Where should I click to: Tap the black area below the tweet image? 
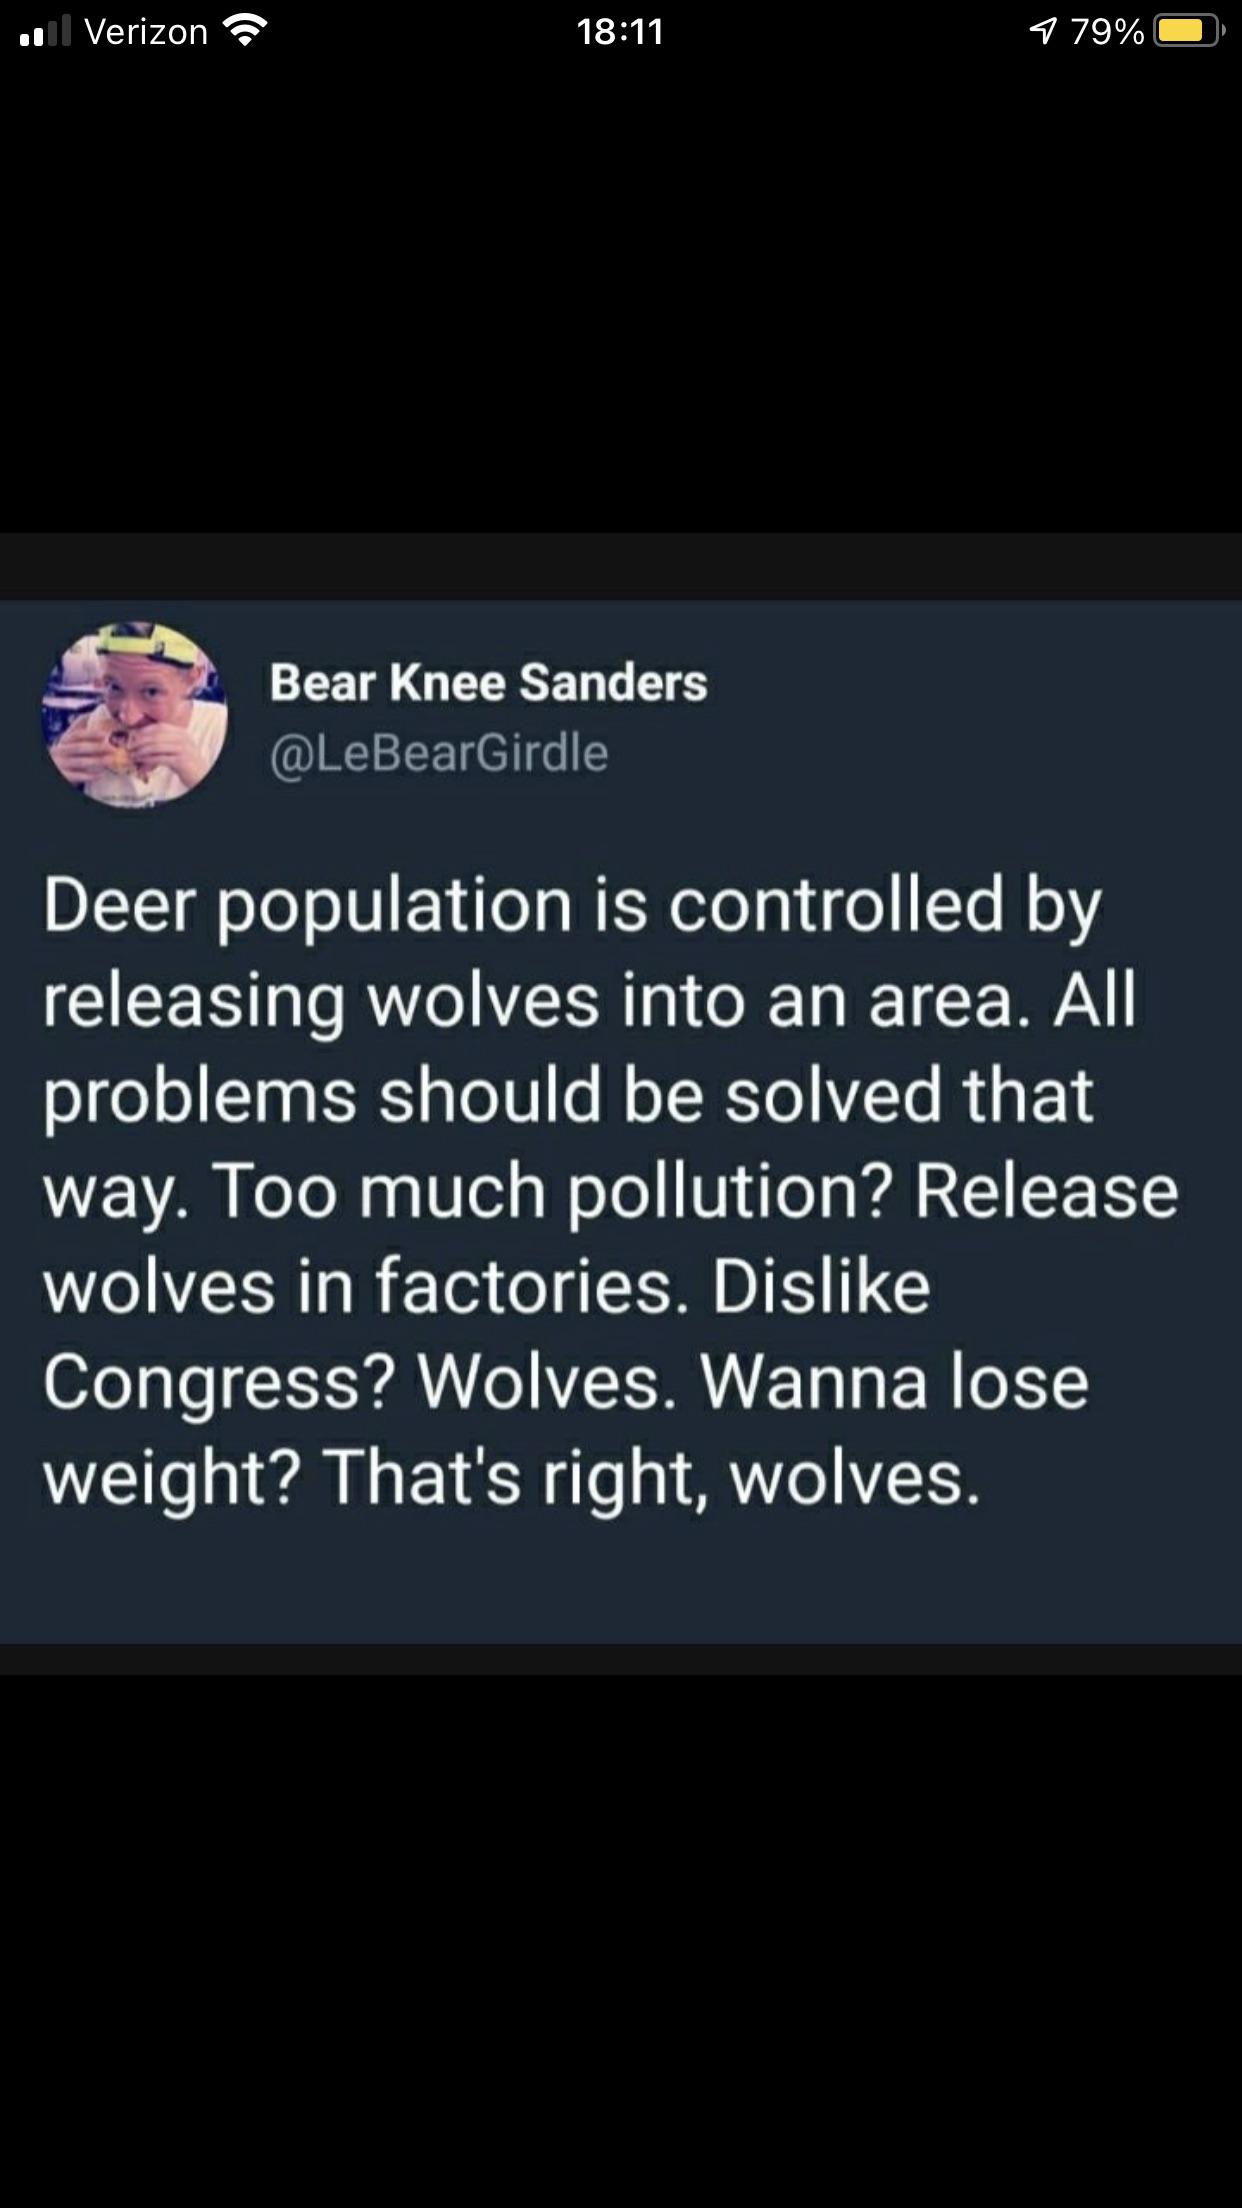(621, 1940)
